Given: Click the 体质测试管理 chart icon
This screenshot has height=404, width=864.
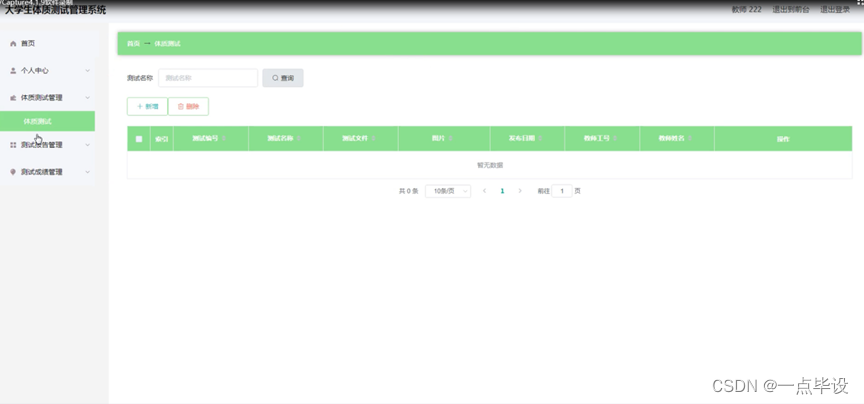Looking at the screenshot, I should pos(13,98).
